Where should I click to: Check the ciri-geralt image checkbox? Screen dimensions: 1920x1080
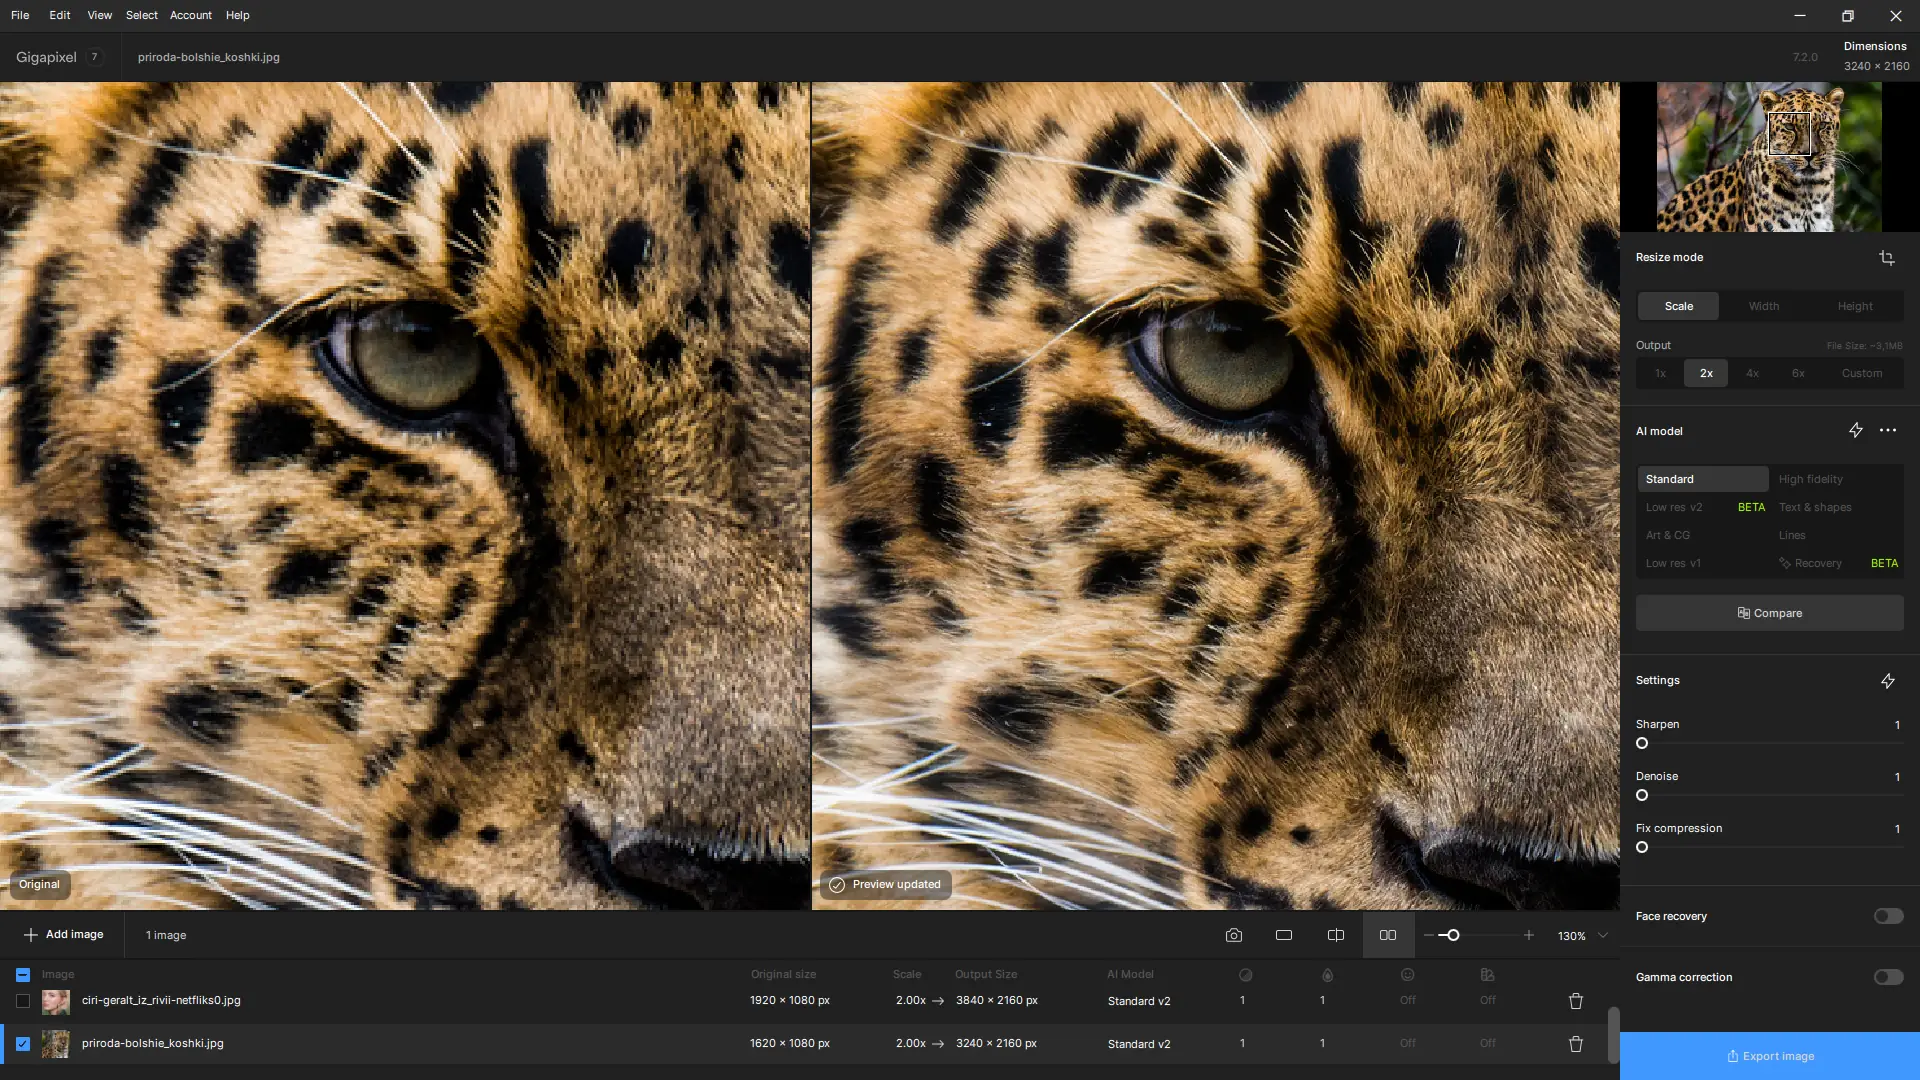[23, 1001]
